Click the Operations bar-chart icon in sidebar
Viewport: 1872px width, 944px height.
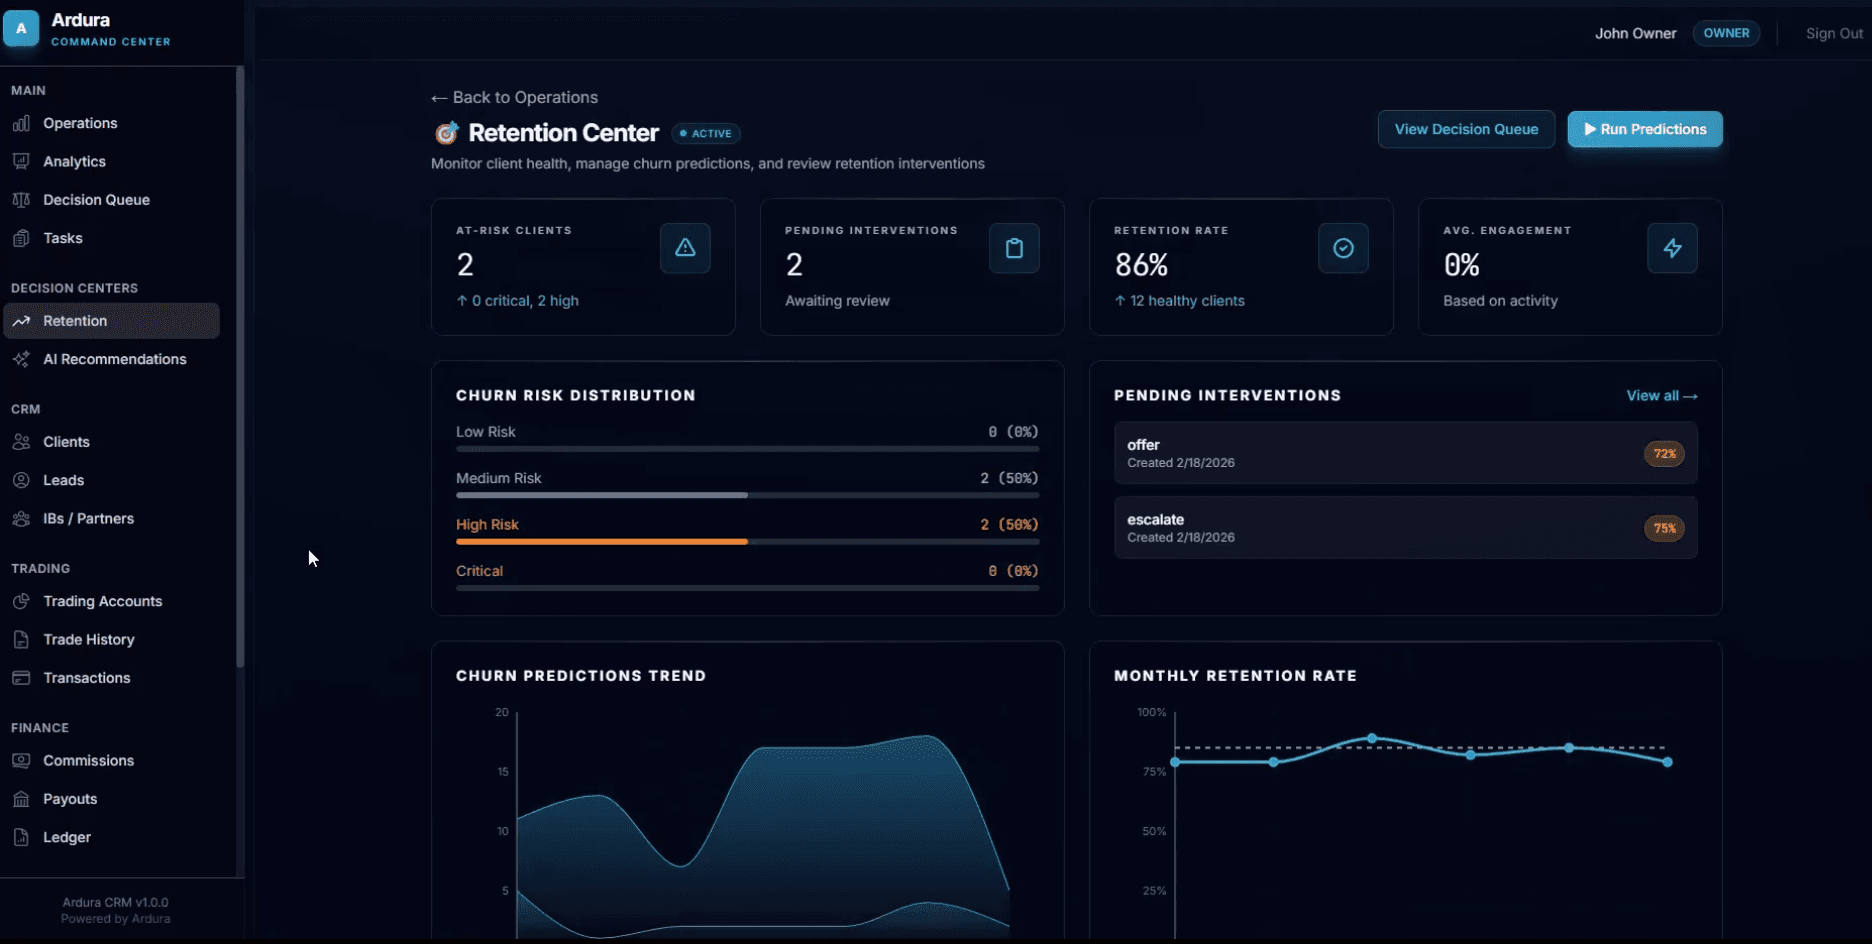click(x=21, y=123)
